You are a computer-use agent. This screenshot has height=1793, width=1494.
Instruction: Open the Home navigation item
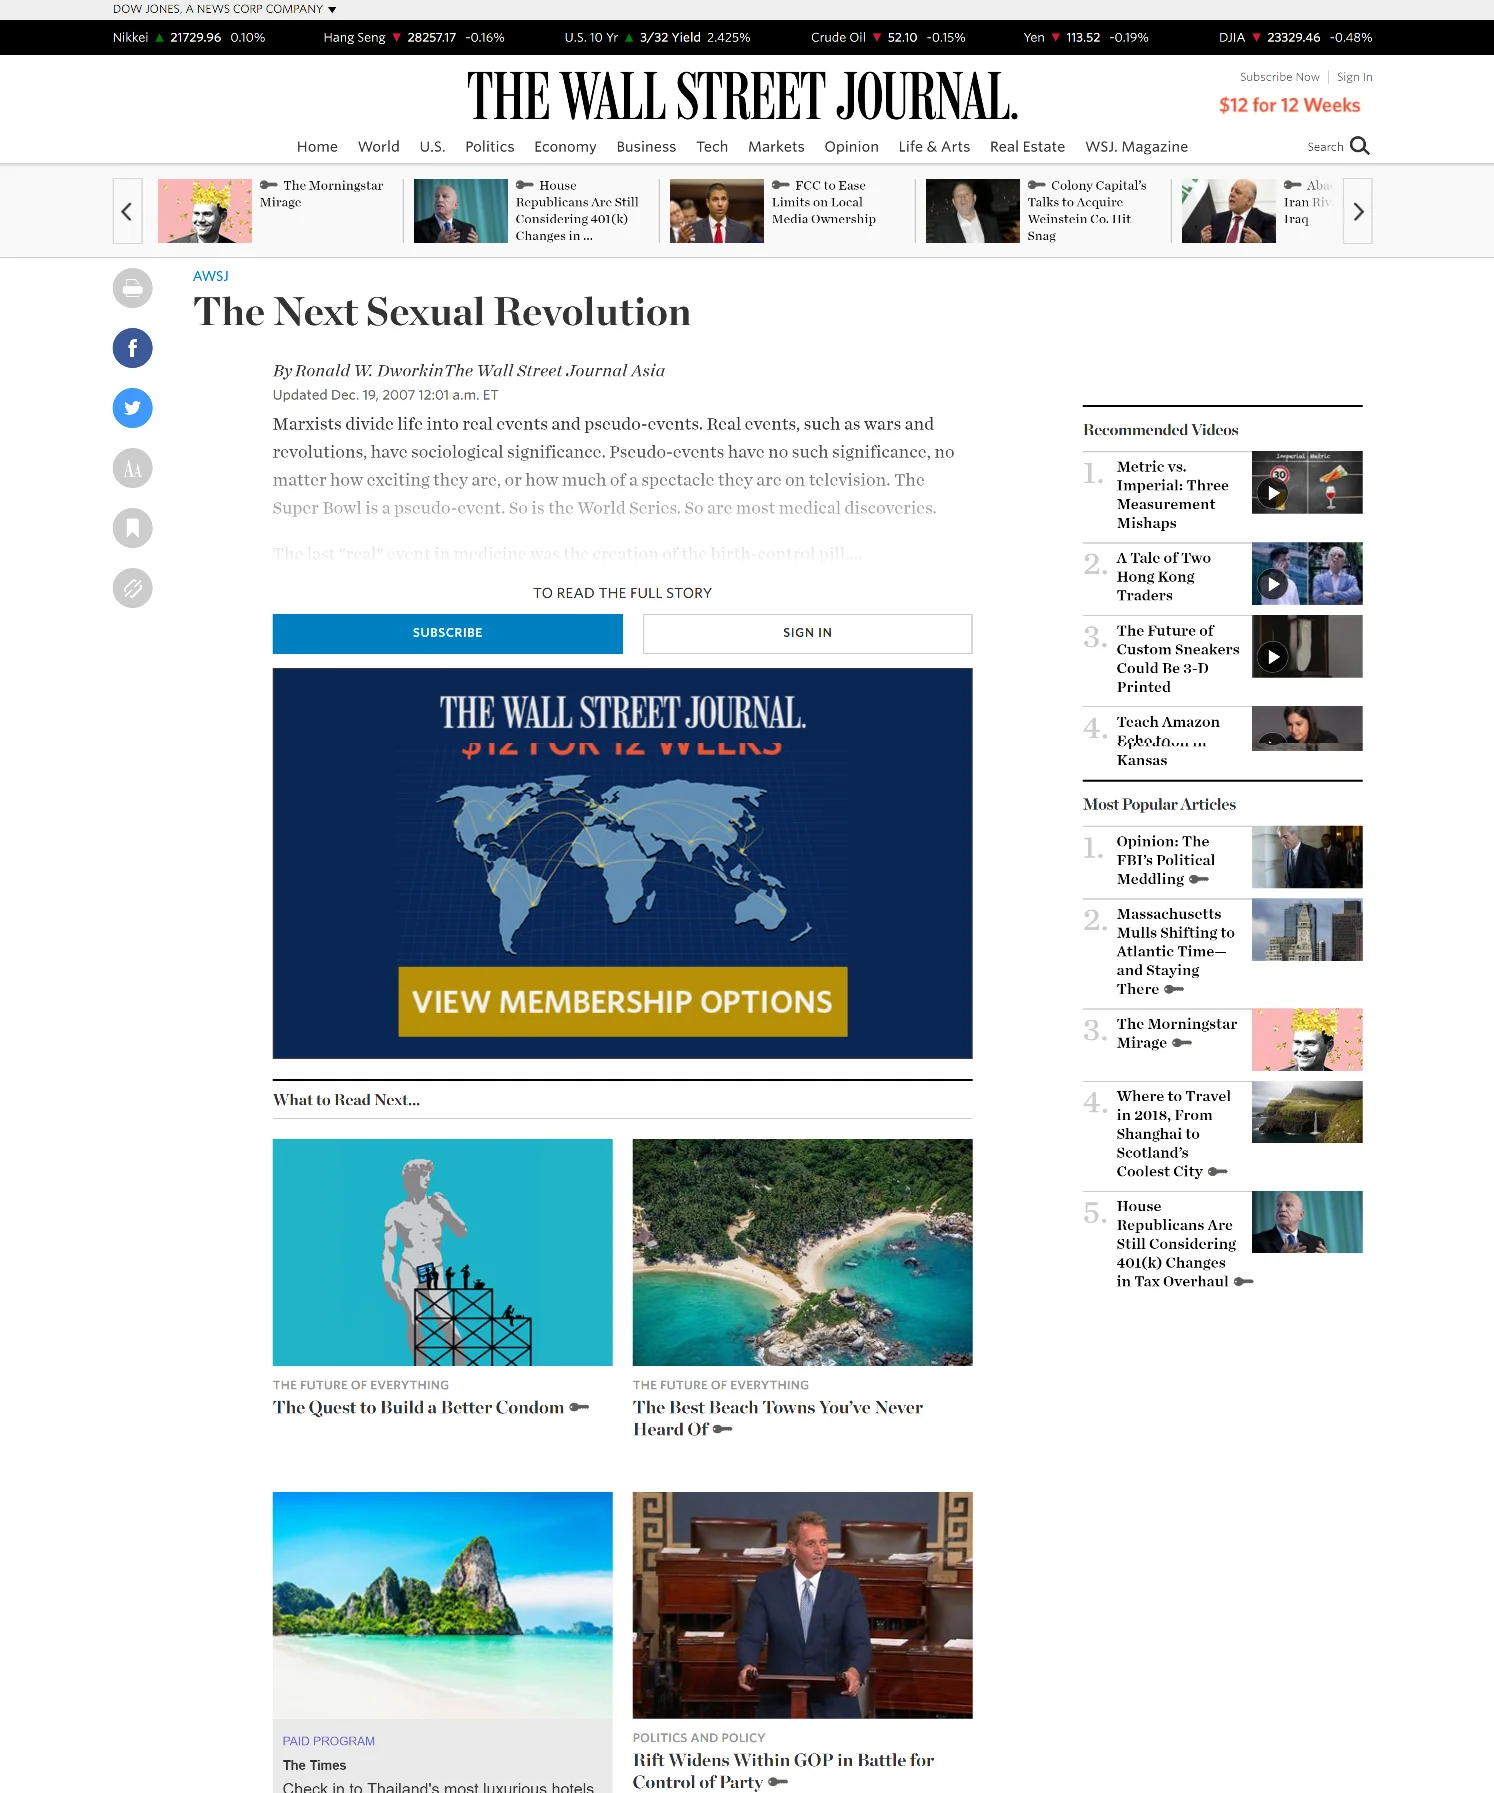click(317, 146)
